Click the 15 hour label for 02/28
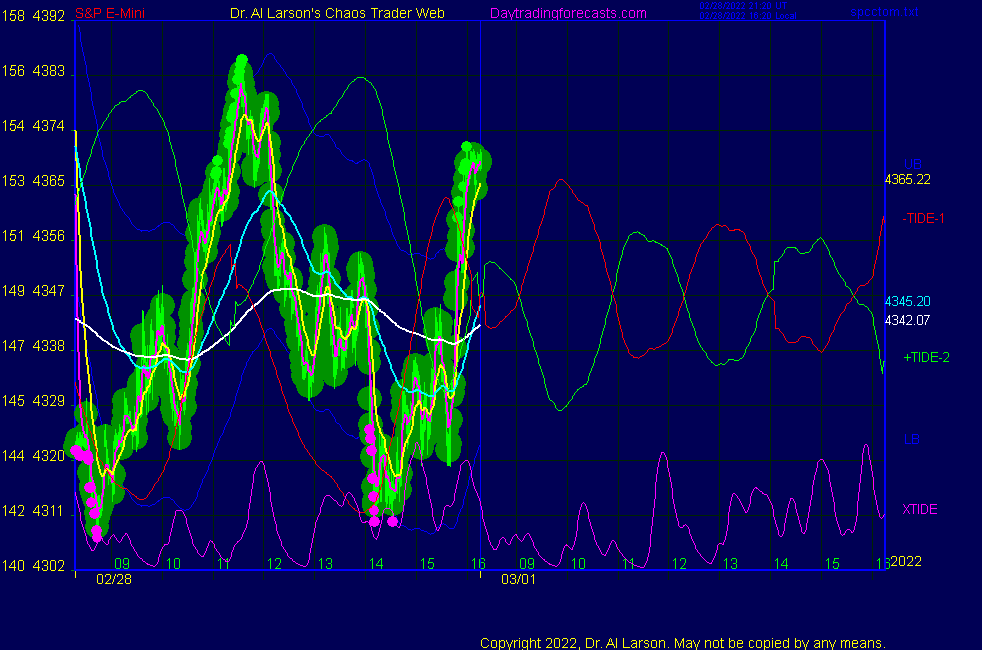This screenshot has width=982, height=650. coord(427,564)
